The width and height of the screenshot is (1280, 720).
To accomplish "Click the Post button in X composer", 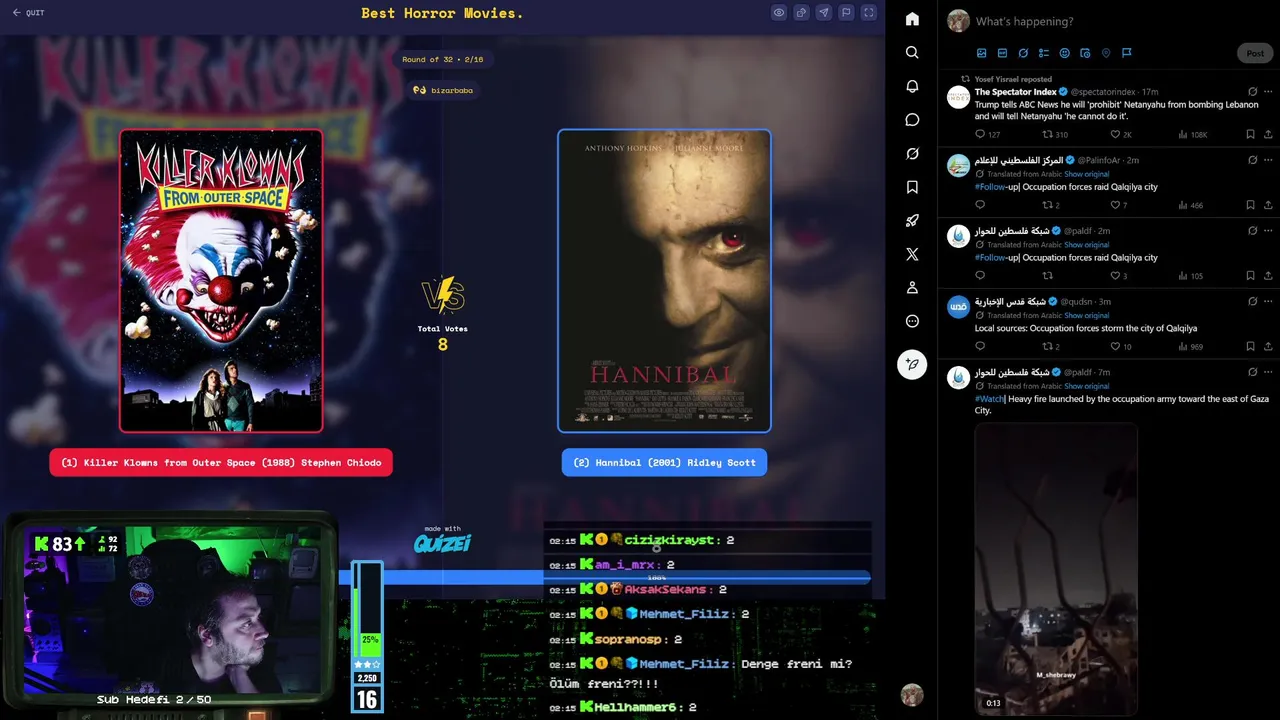I will coord(1255,53).
